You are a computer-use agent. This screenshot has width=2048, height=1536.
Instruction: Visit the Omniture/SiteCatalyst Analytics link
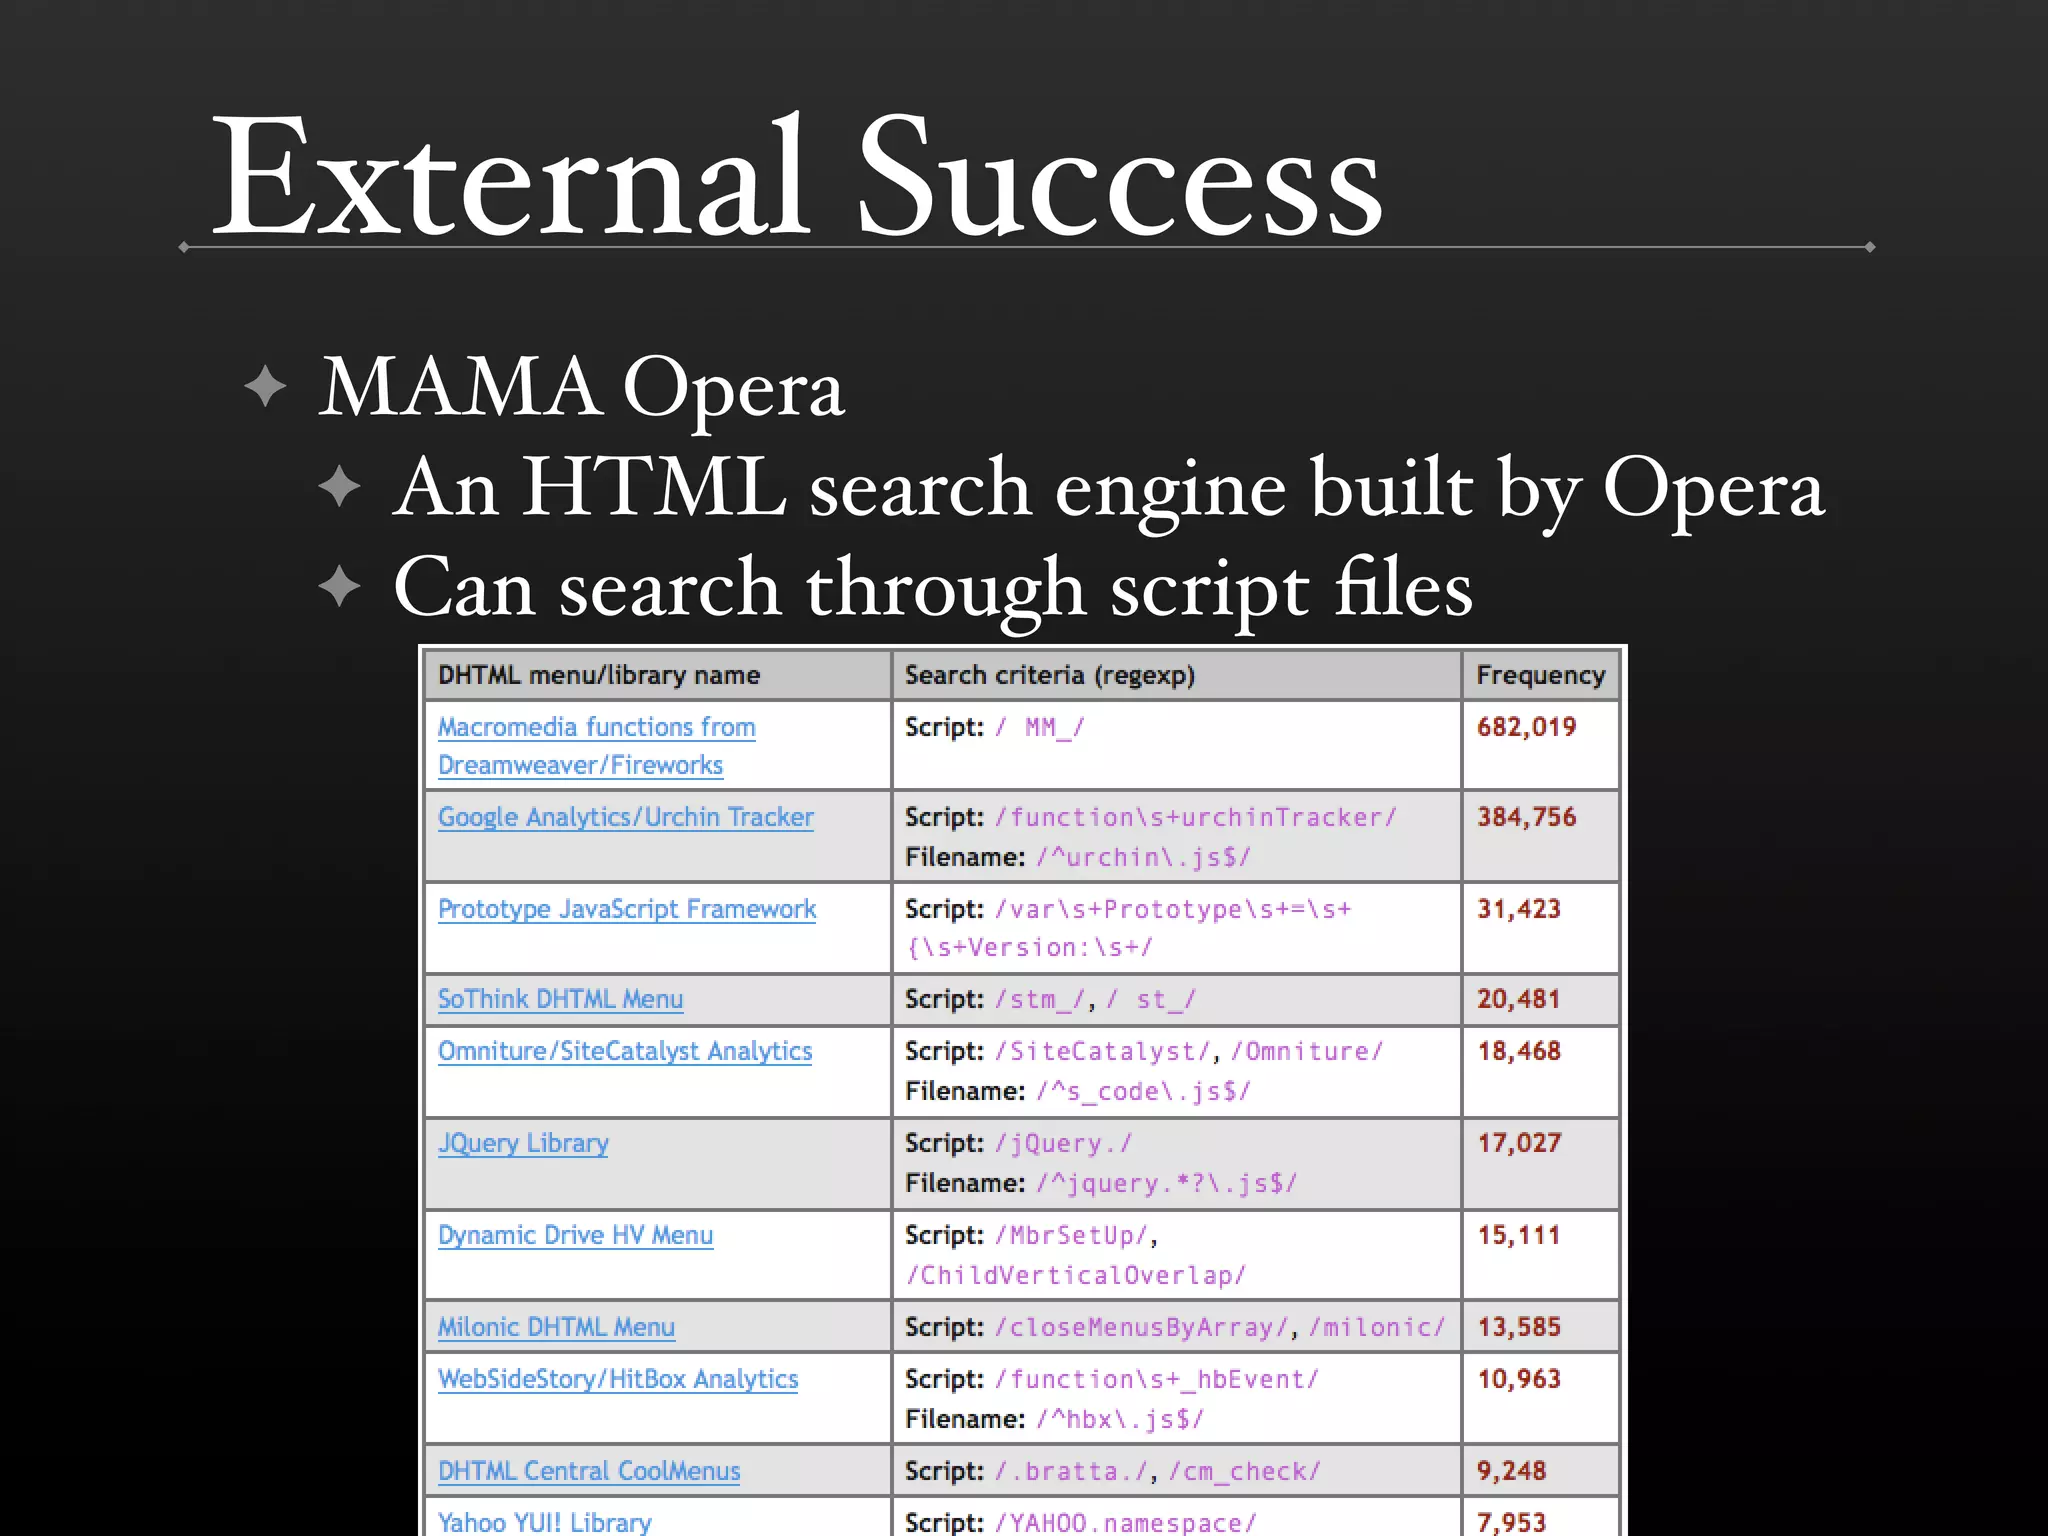[625, 1051]
